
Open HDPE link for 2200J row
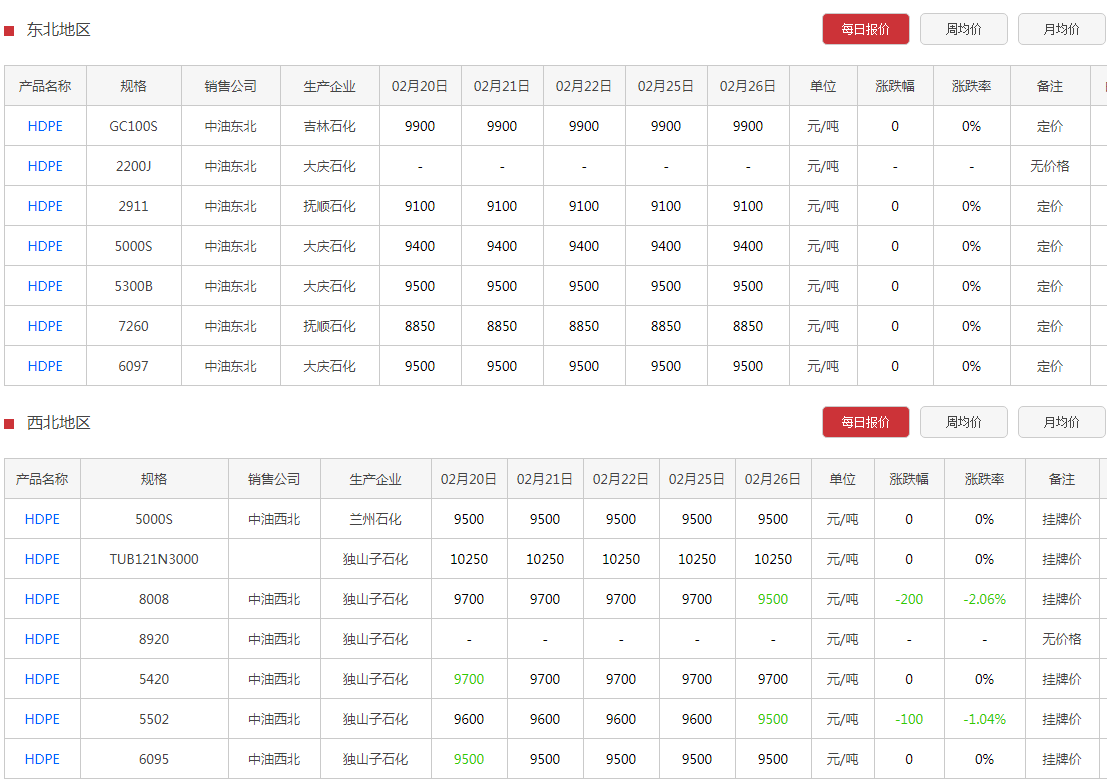(45, 166)
